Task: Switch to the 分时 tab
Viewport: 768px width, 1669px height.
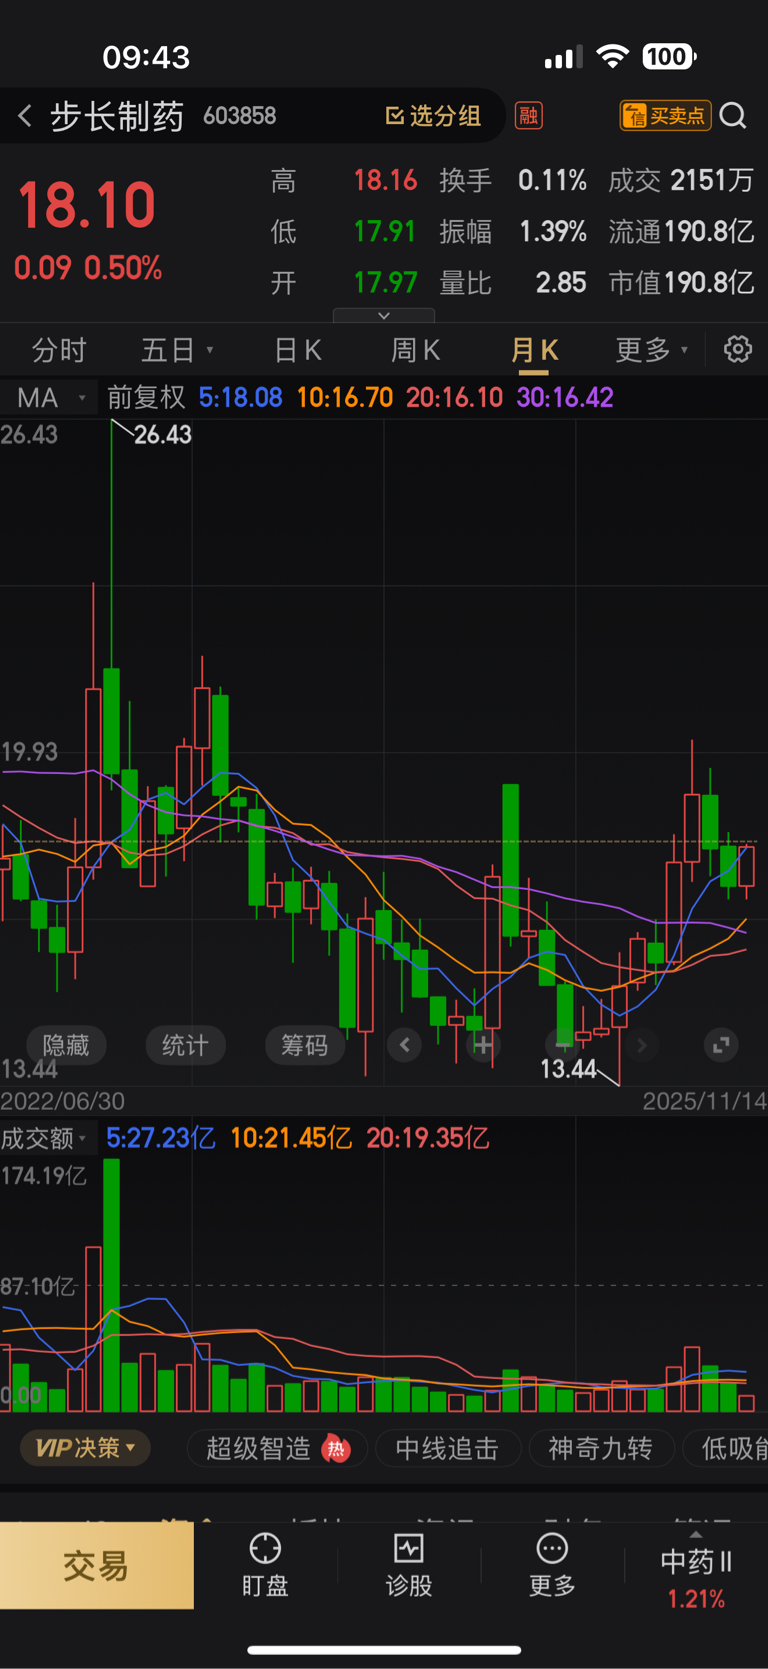Action: click(x=59, y=350)
